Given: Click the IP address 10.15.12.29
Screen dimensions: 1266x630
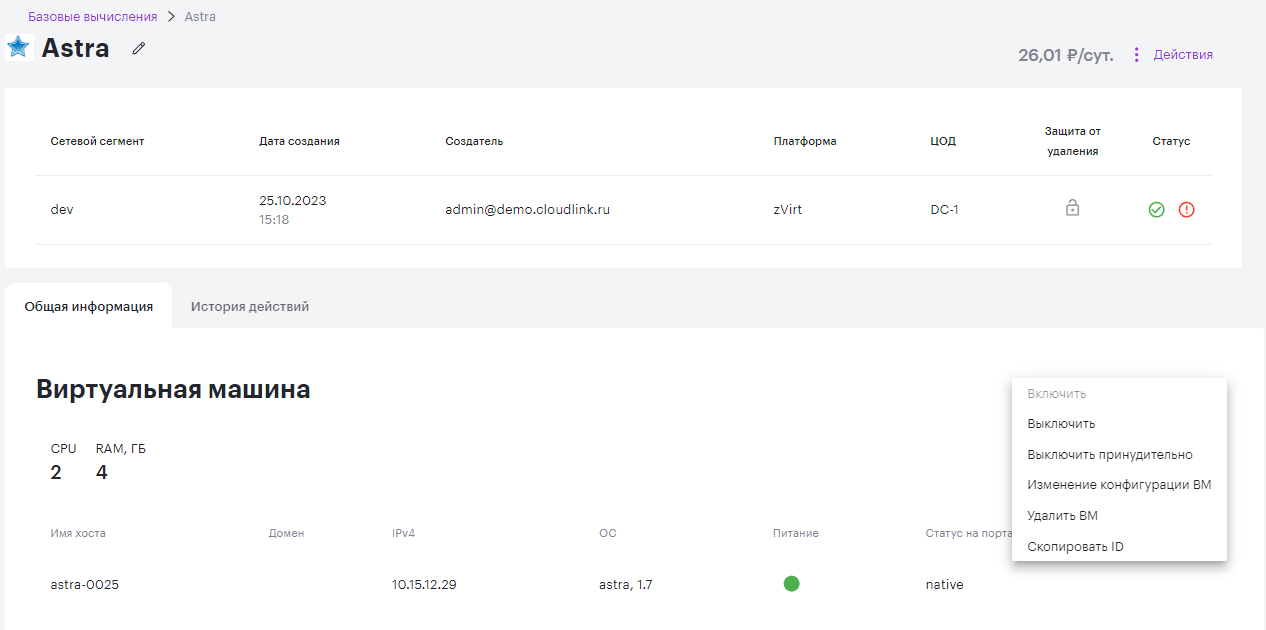Looking at the screenshot, I should point(424,585).
